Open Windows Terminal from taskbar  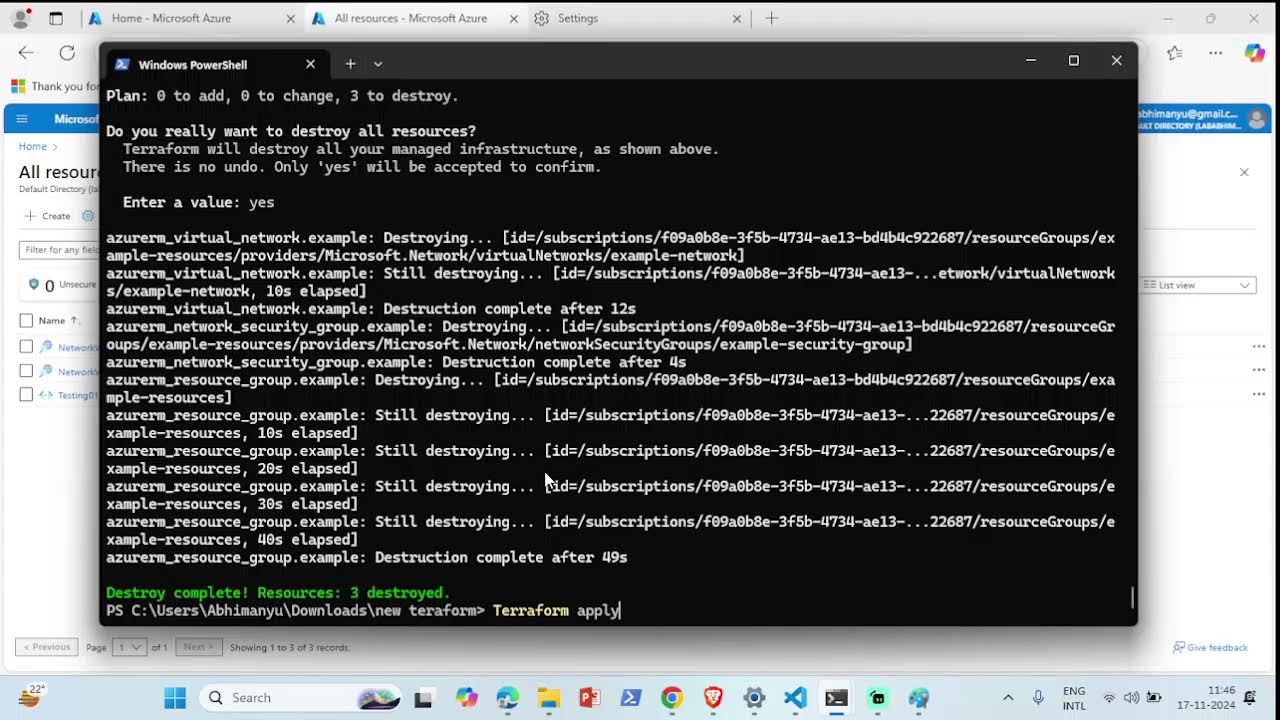point(837,698)
